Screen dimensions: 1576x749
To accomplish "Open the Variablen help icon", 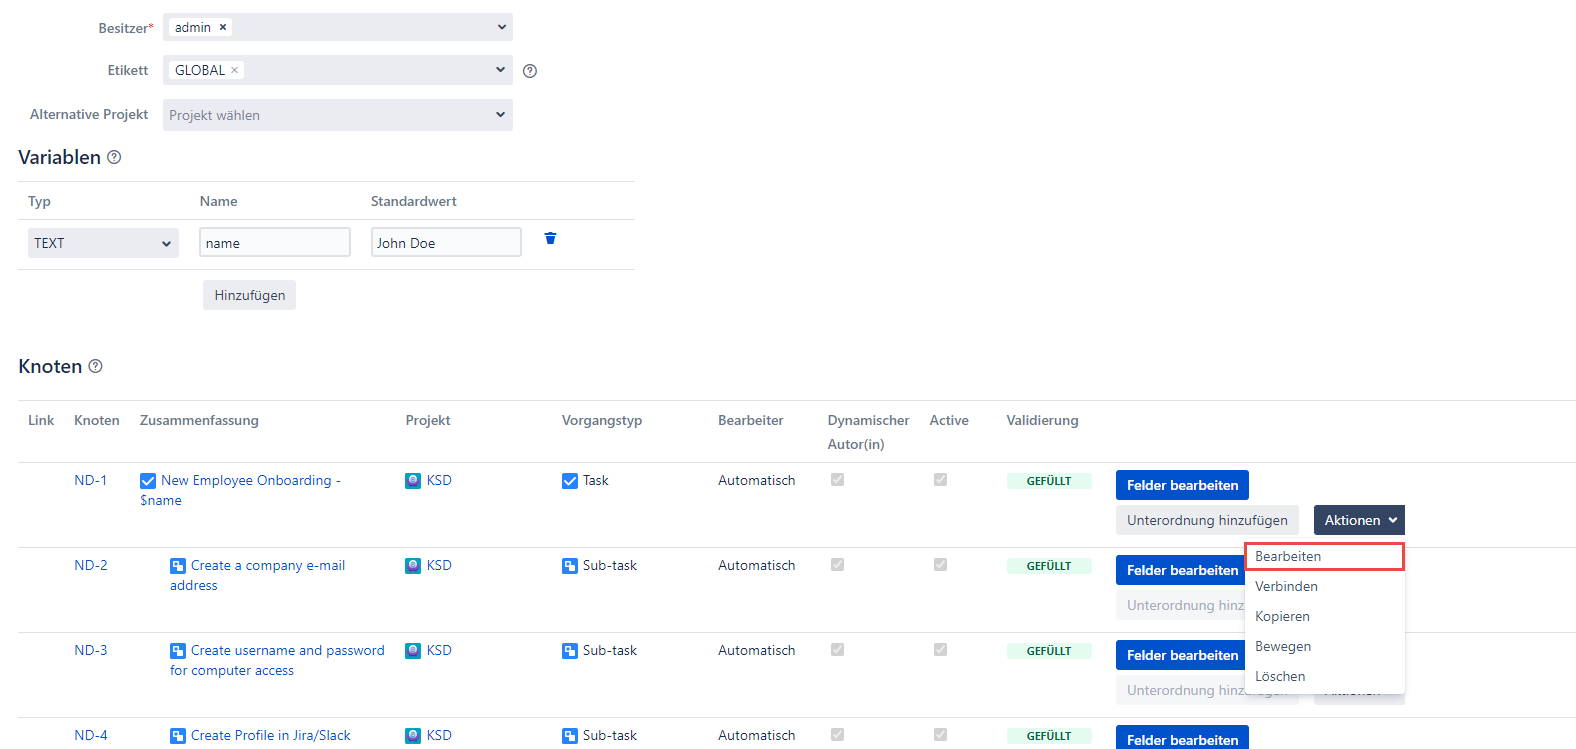I will (114, 157).
